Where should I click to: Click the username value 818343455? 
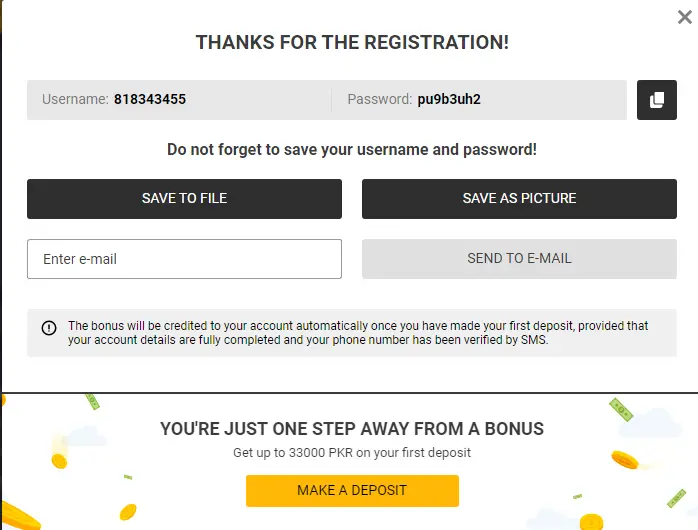click(150, 100)
